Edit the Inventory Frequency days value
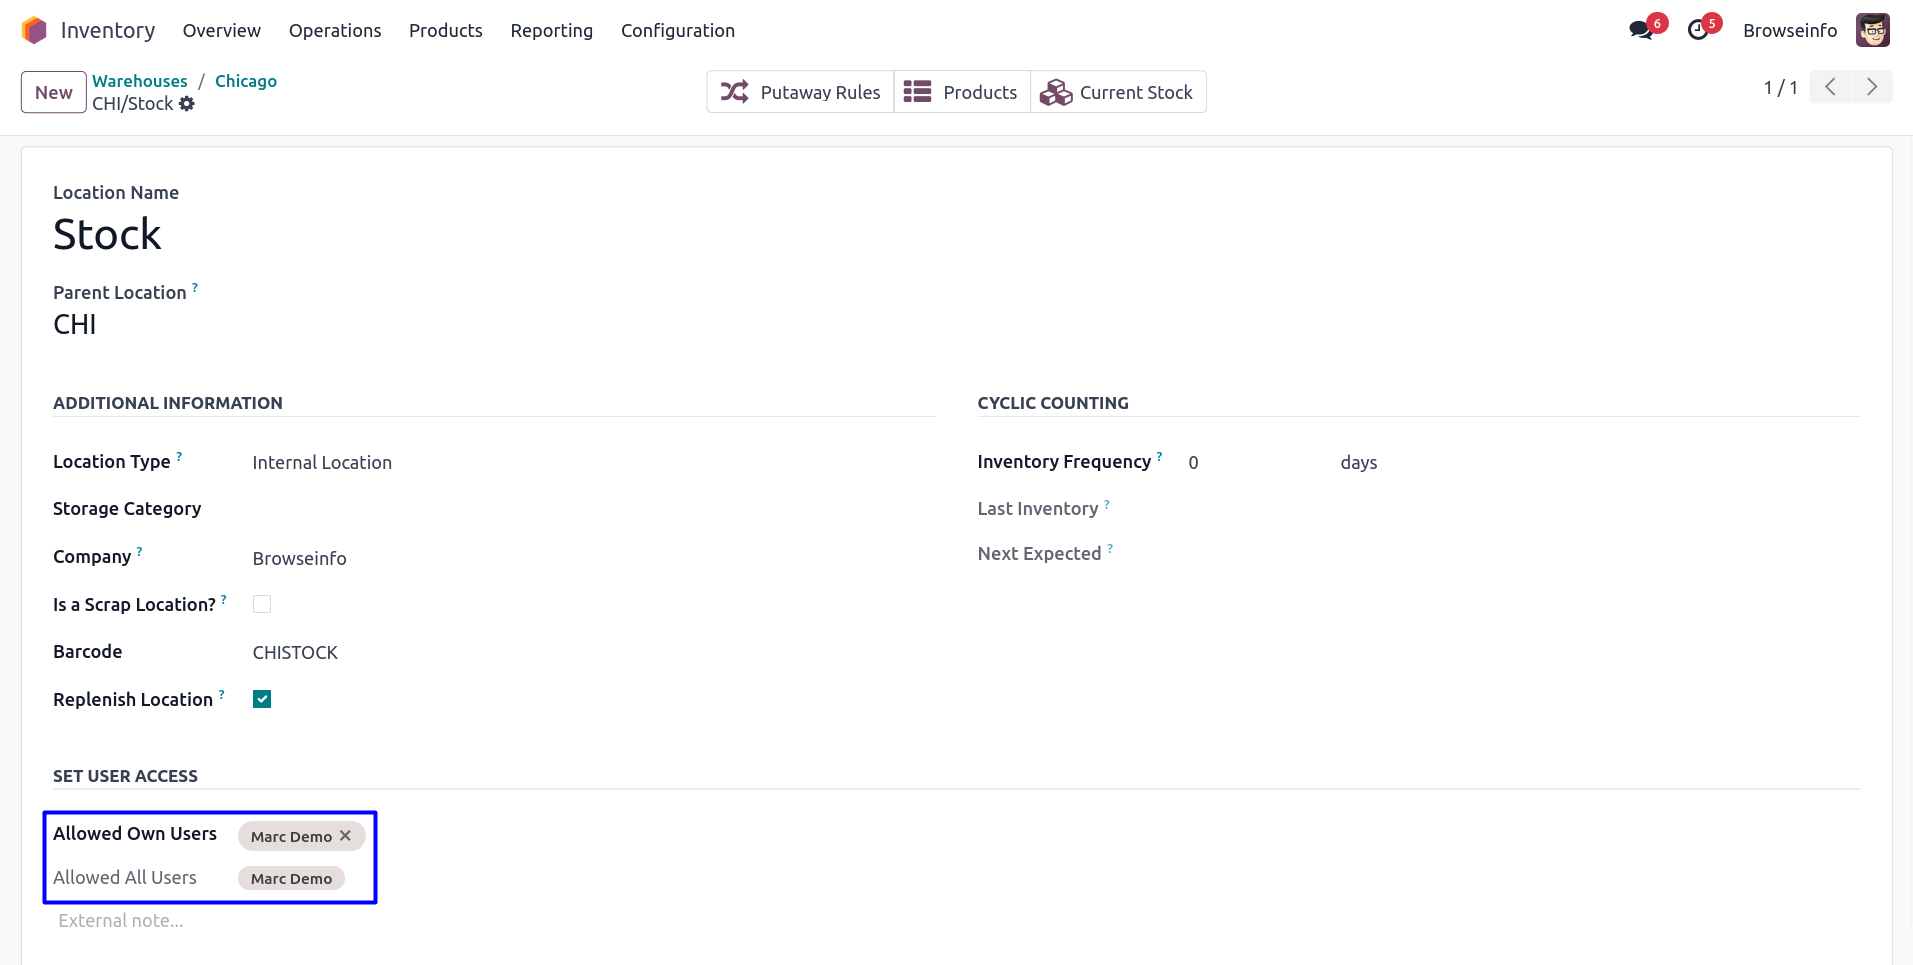The width and height of the screenshot is (1913, 965). pyautogui.click(x=1193, y=462)
